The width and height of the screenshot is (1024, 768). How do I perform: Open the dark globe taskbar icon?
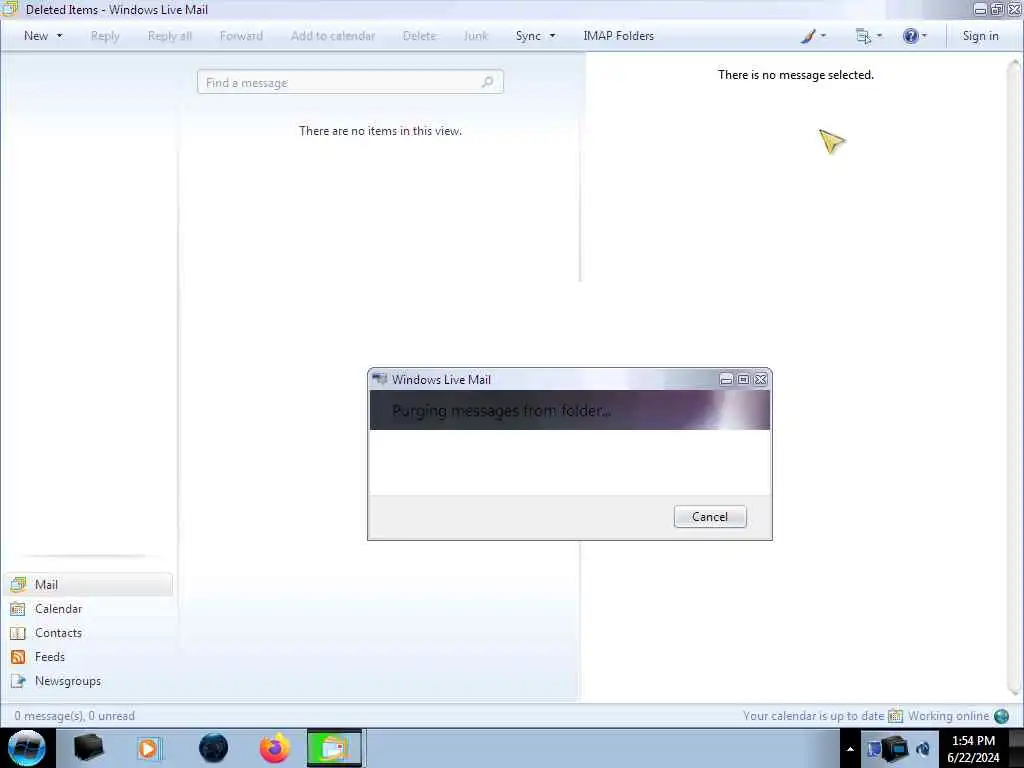[x=214, y=748]
